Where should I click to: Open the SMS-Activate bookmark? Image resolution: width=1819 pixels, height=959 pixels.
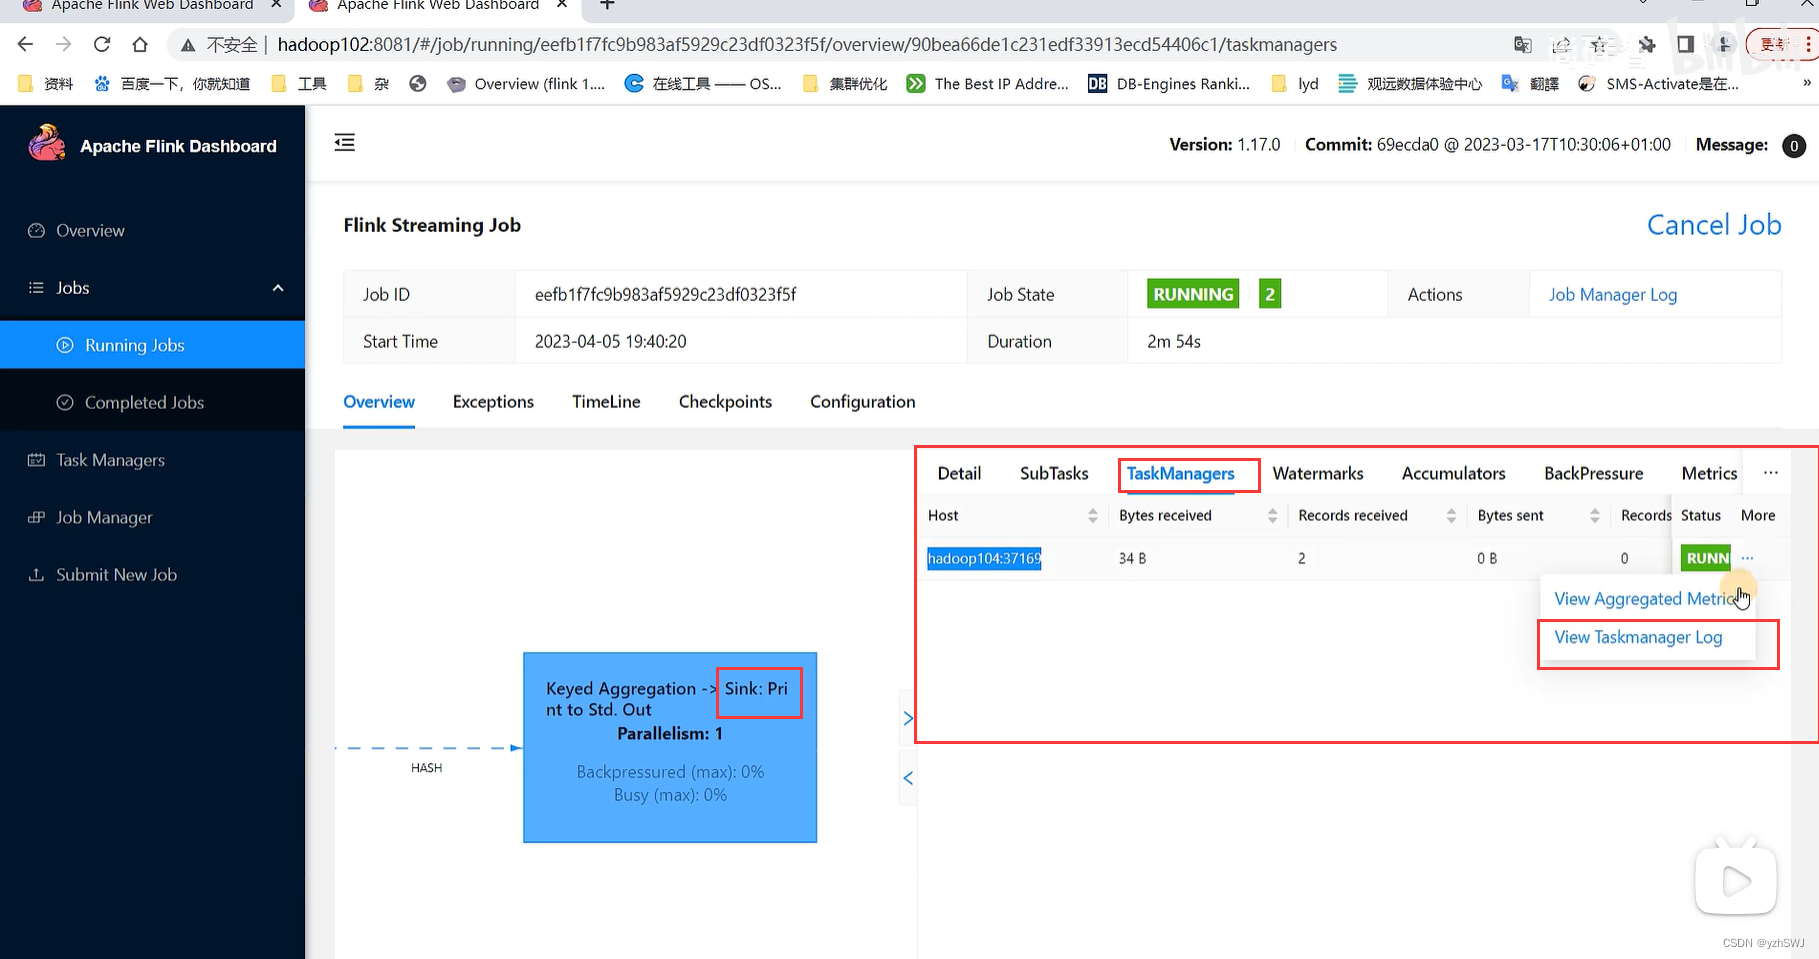point(1659,84)
